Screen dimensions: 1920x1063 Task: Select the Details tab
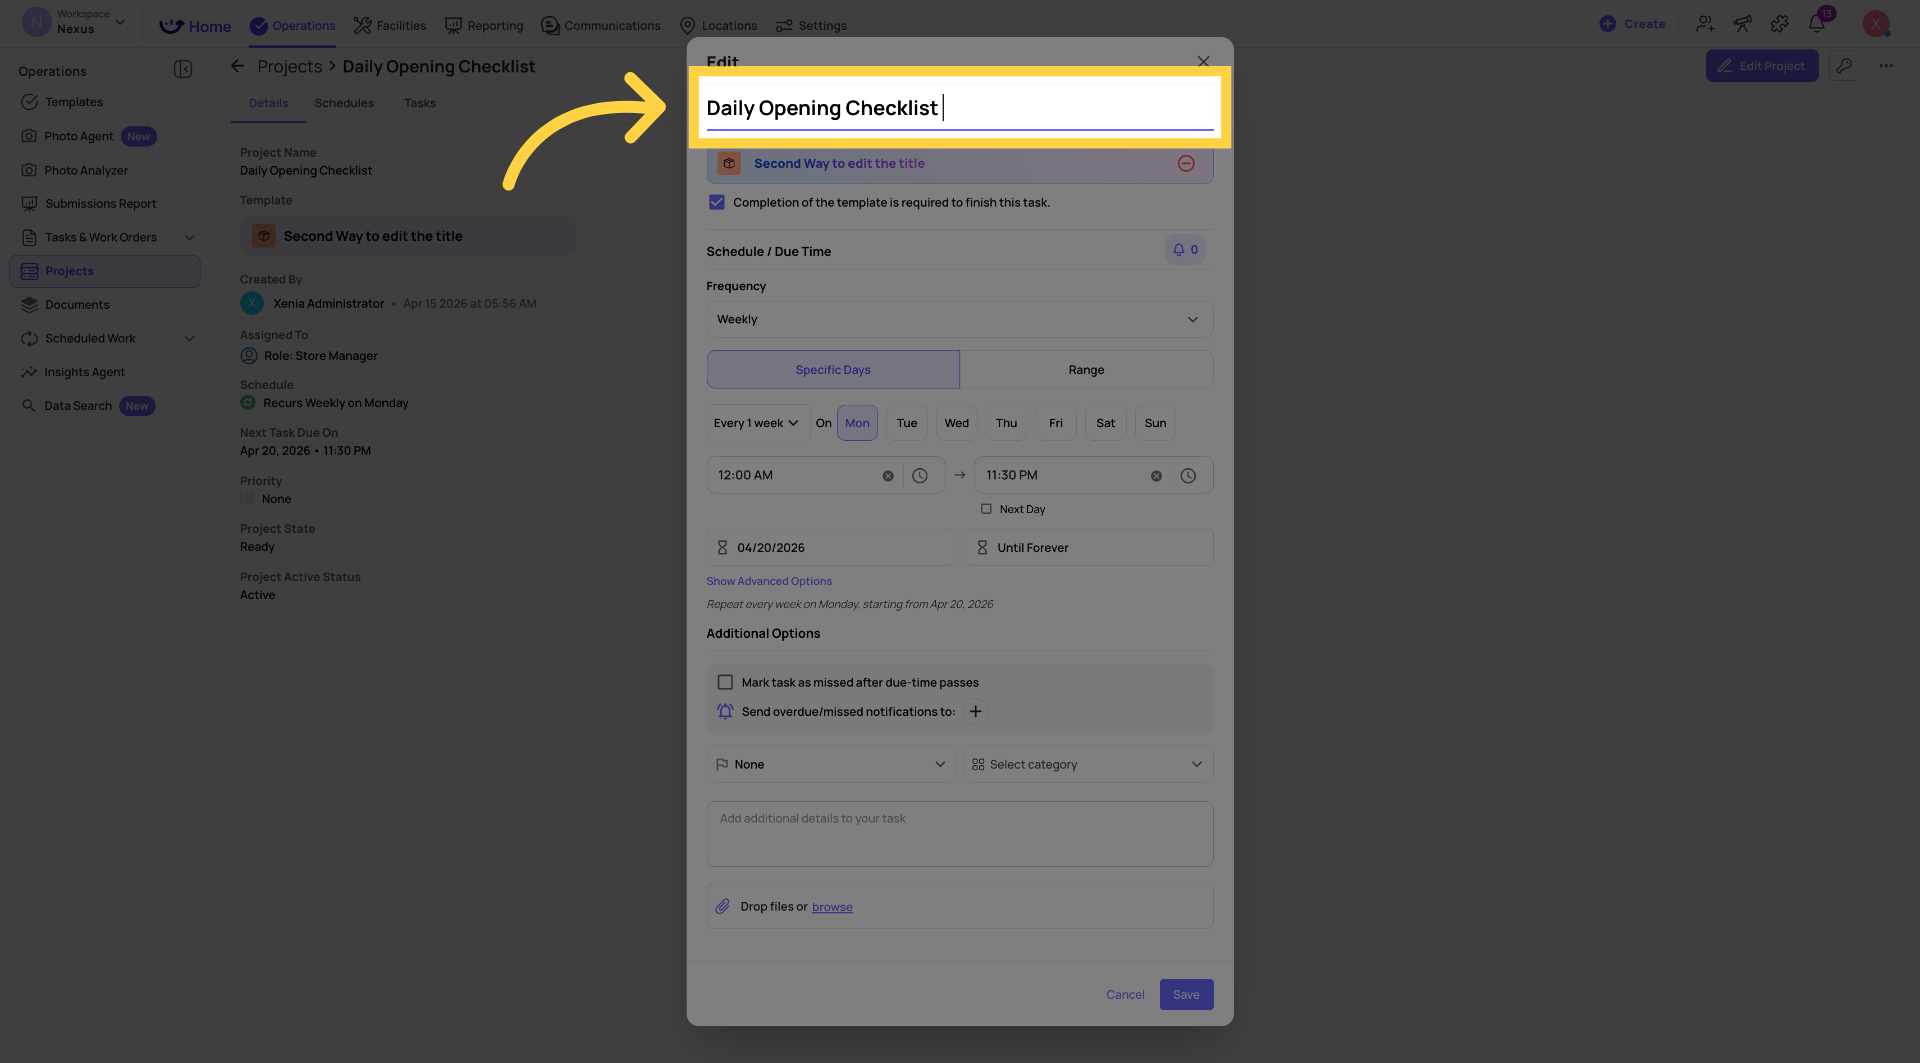pos(268,103)
